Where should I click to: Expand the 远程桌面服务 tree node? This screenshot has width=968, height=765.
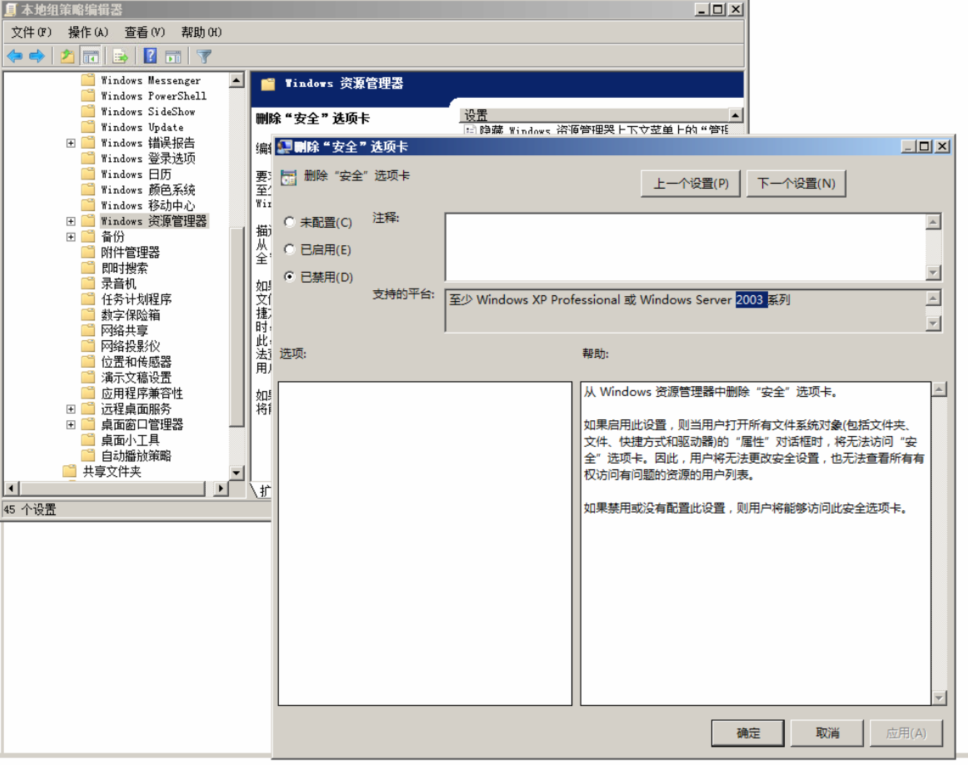point(70,409)
